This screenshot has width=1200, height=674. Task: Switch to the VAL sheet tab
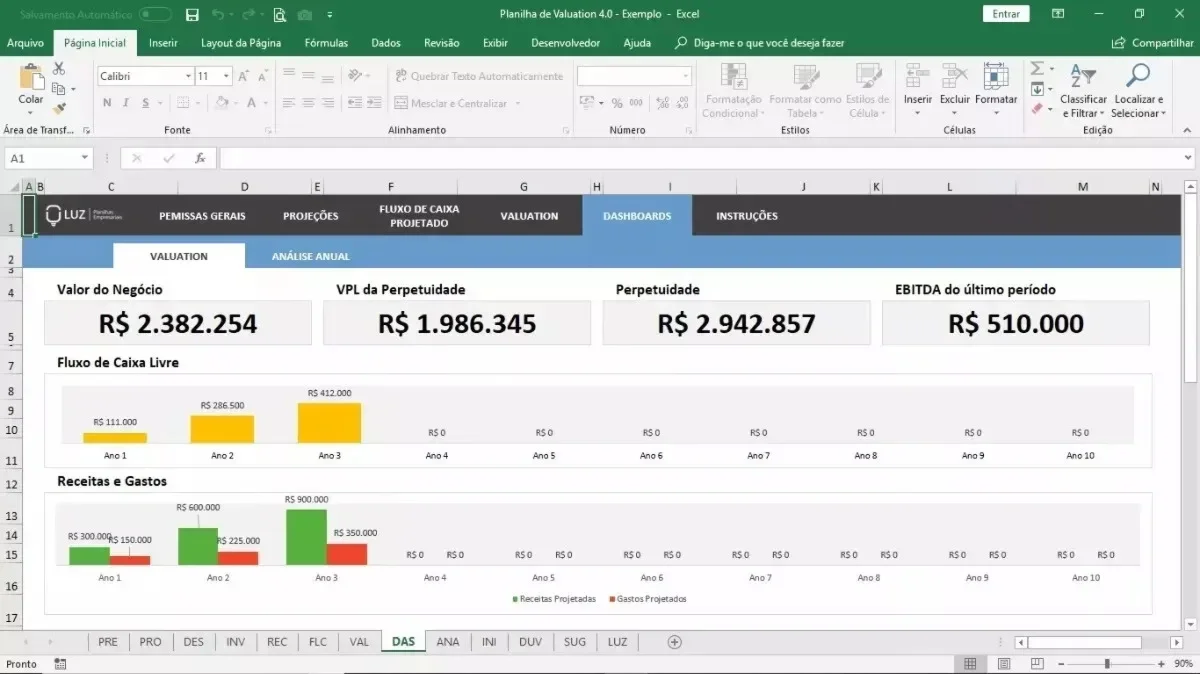click(359, 642)
